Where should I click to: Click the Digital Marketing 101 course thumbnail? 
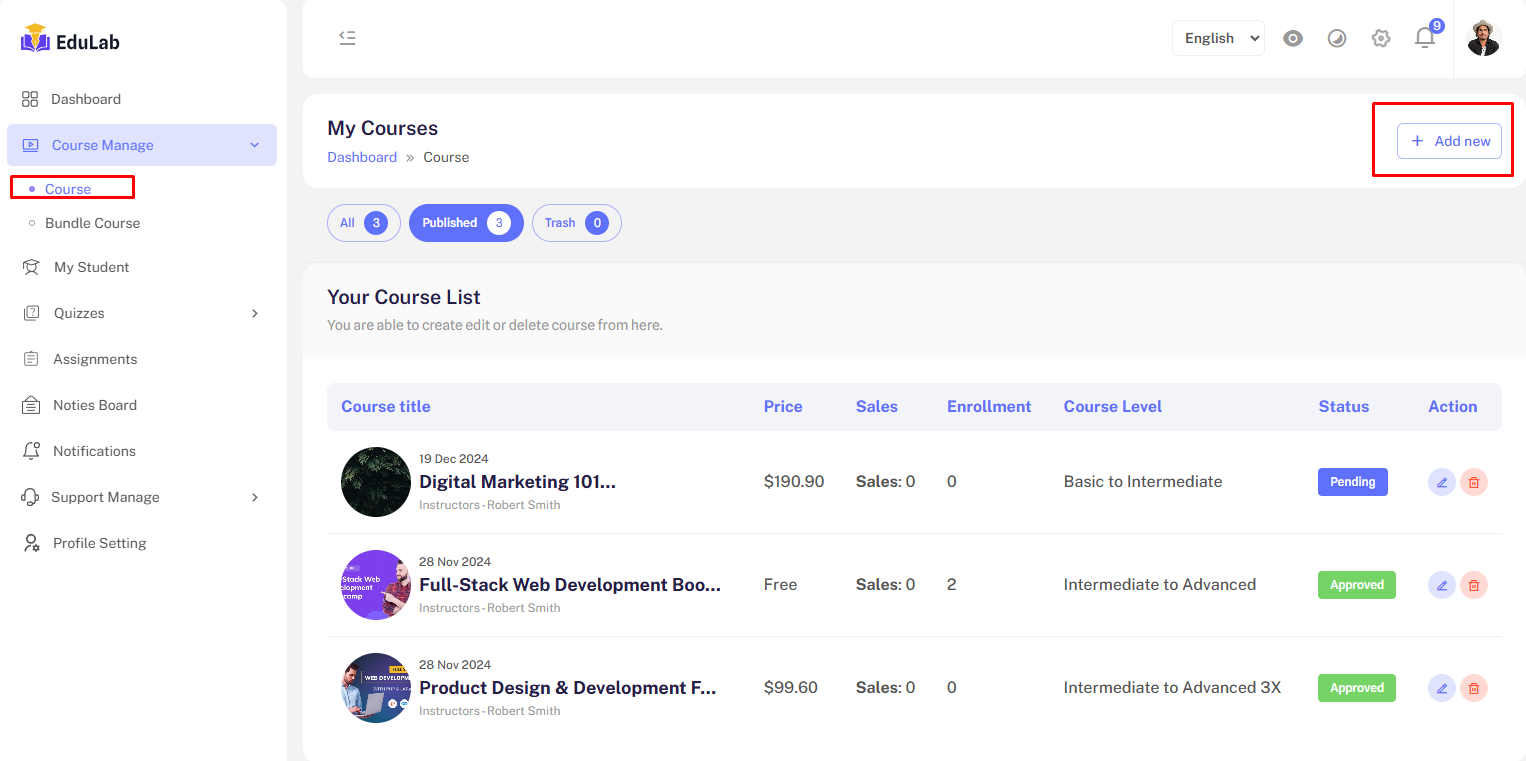(x=376, y=482)
